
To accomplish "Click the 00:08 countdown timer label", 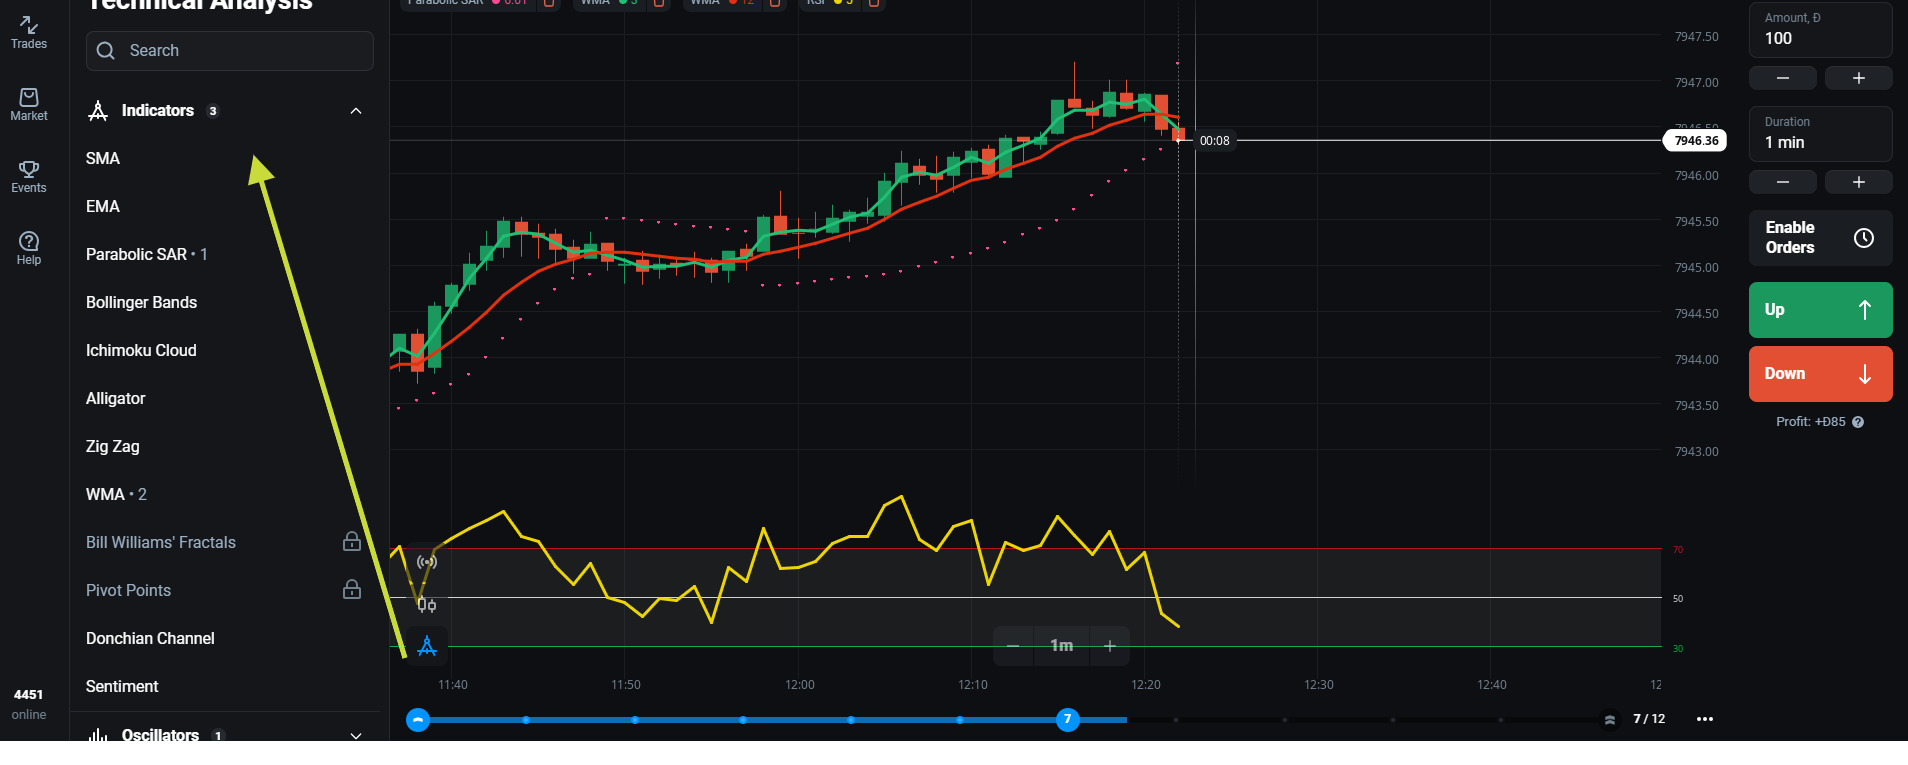I will pos(1215,141).
